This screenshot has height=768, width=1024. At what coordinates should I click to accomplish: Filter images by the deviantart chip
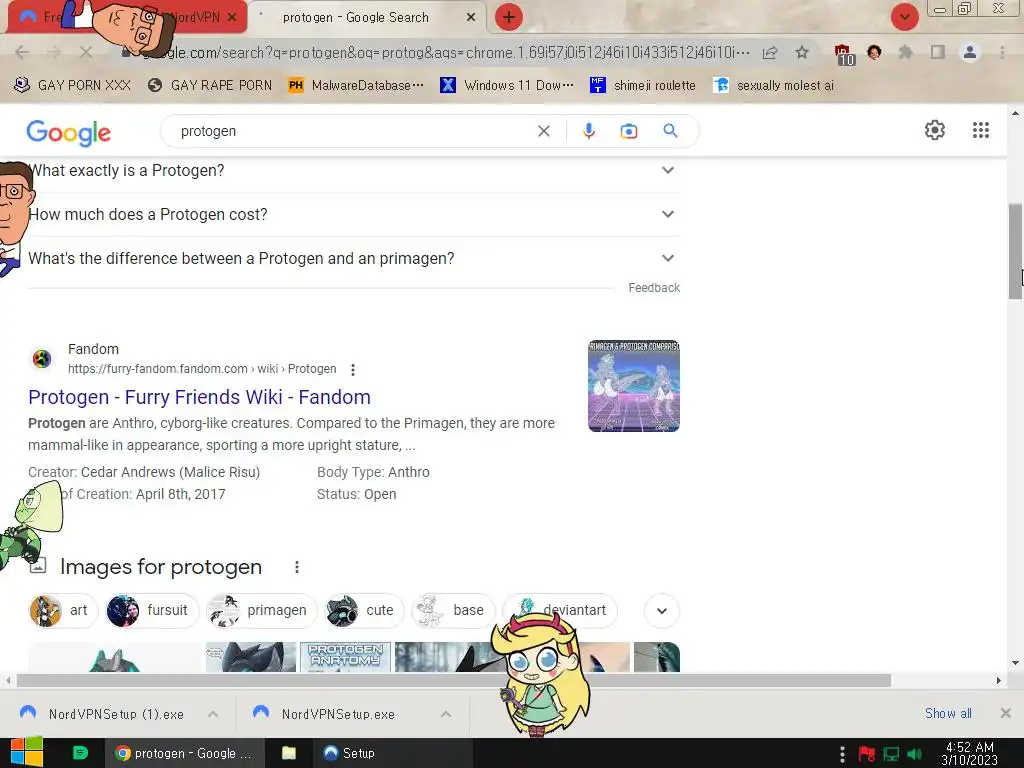[560, 611]
